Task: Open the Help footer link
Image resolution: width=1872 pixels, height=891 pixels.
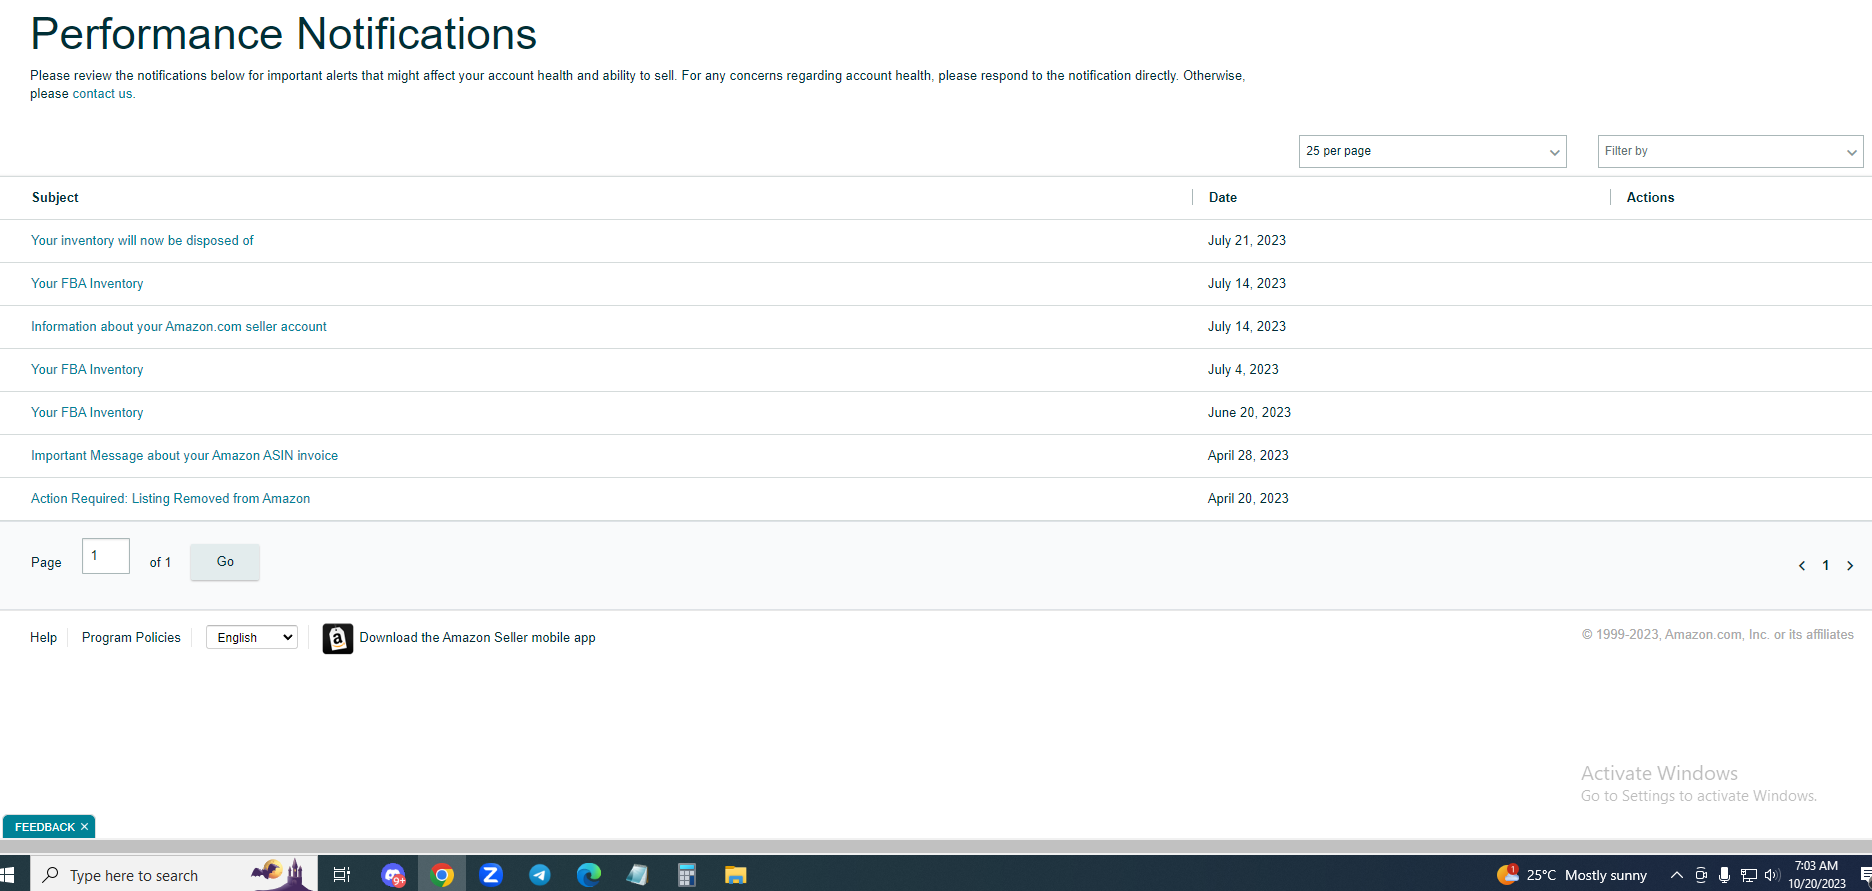Action: pos(43,638)
